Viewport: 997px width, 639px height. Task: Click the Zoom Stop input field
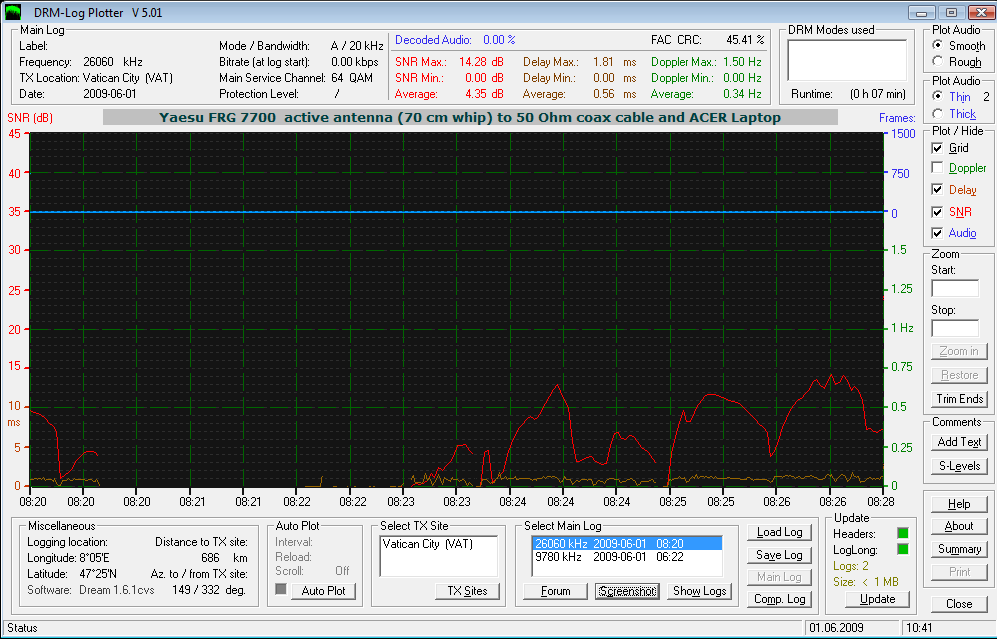click(955, 329)
